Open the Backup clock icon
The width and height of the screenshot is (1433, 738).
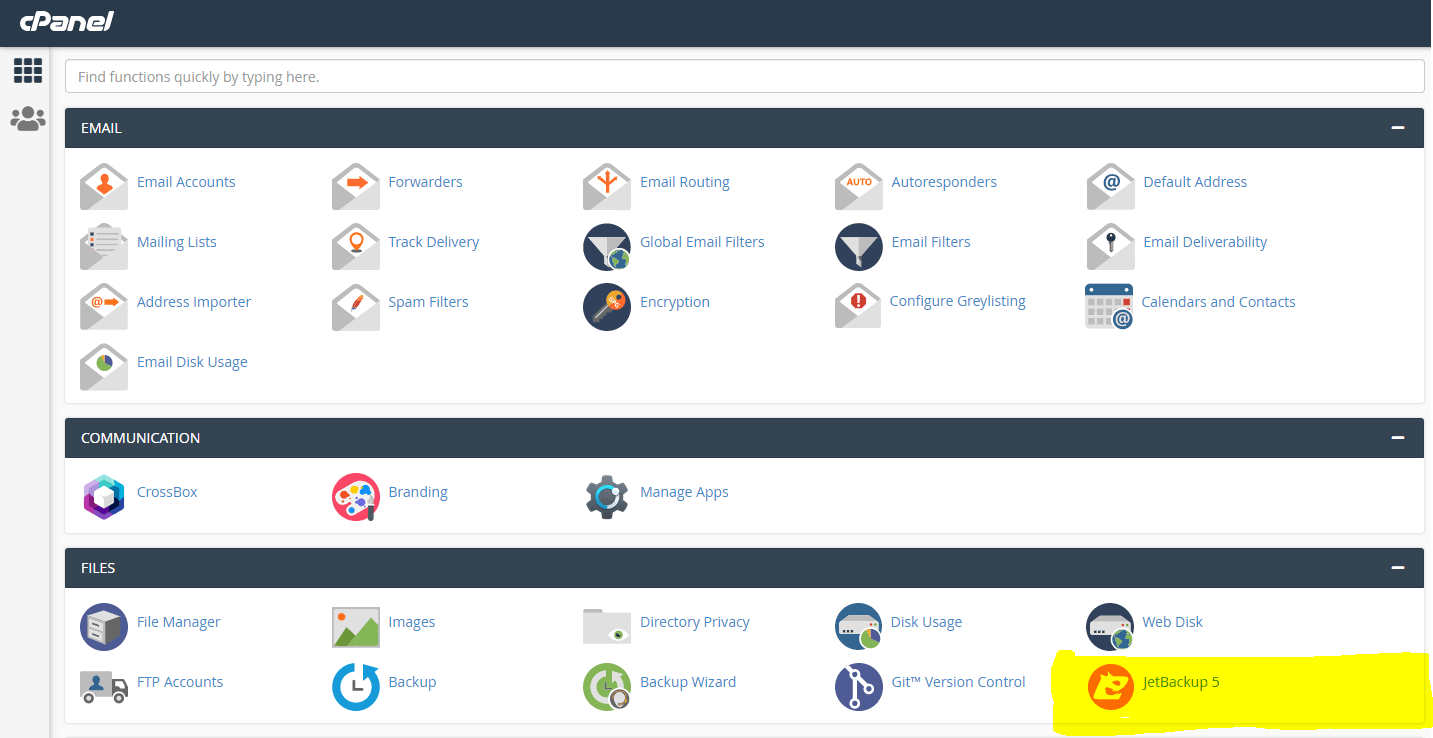(356, 687)
